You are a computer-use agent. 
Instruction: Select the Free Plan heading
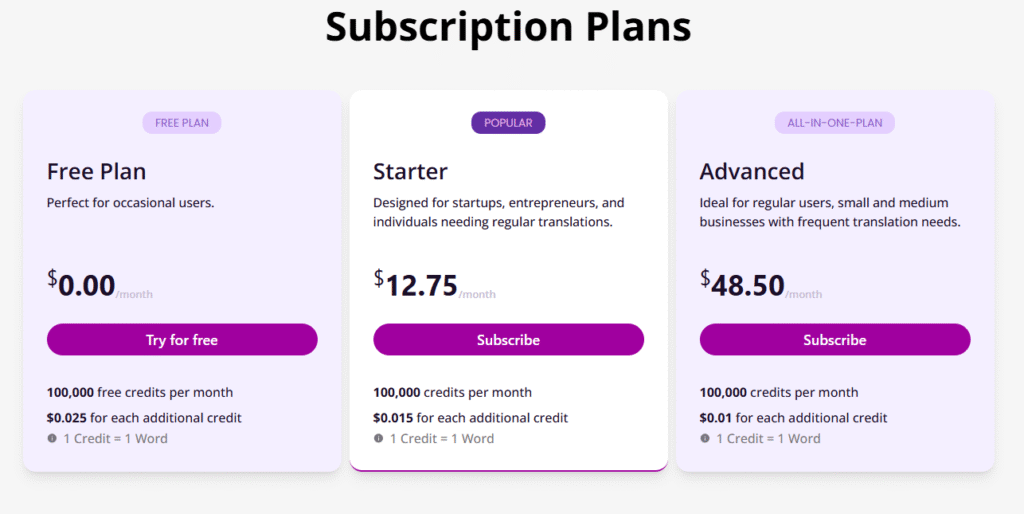coord(97,171)
